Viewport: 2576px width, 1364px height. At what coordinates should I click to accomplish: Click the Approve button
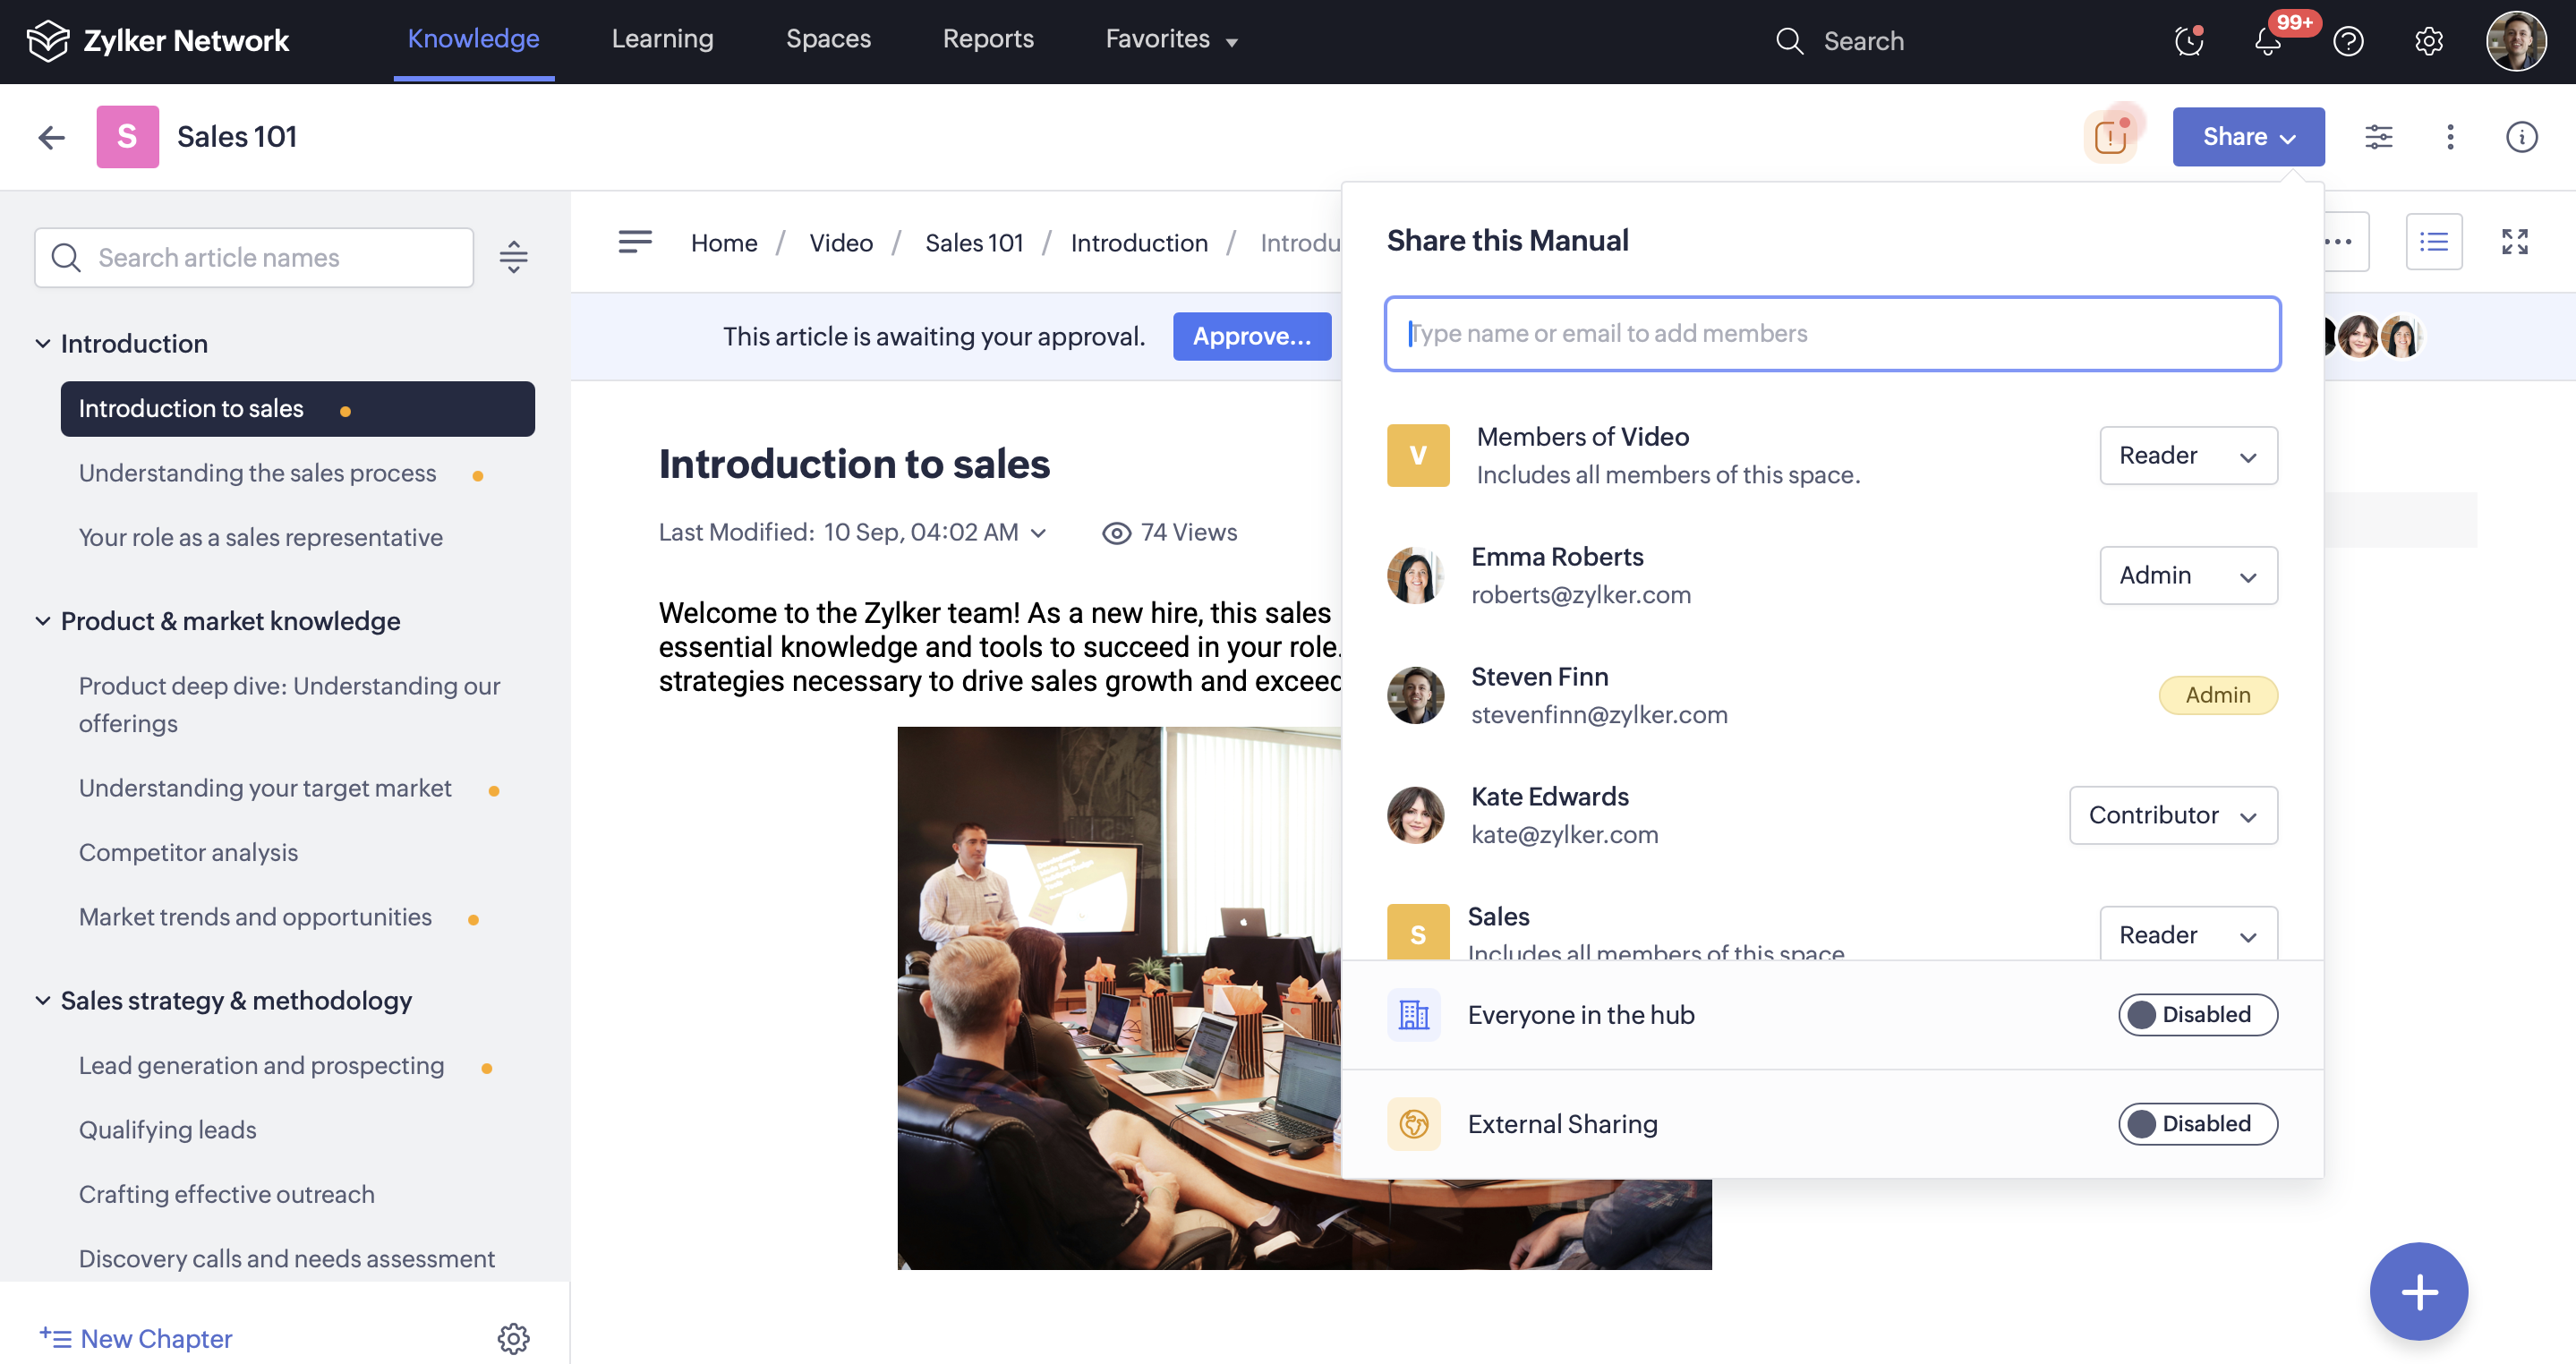1251,336
